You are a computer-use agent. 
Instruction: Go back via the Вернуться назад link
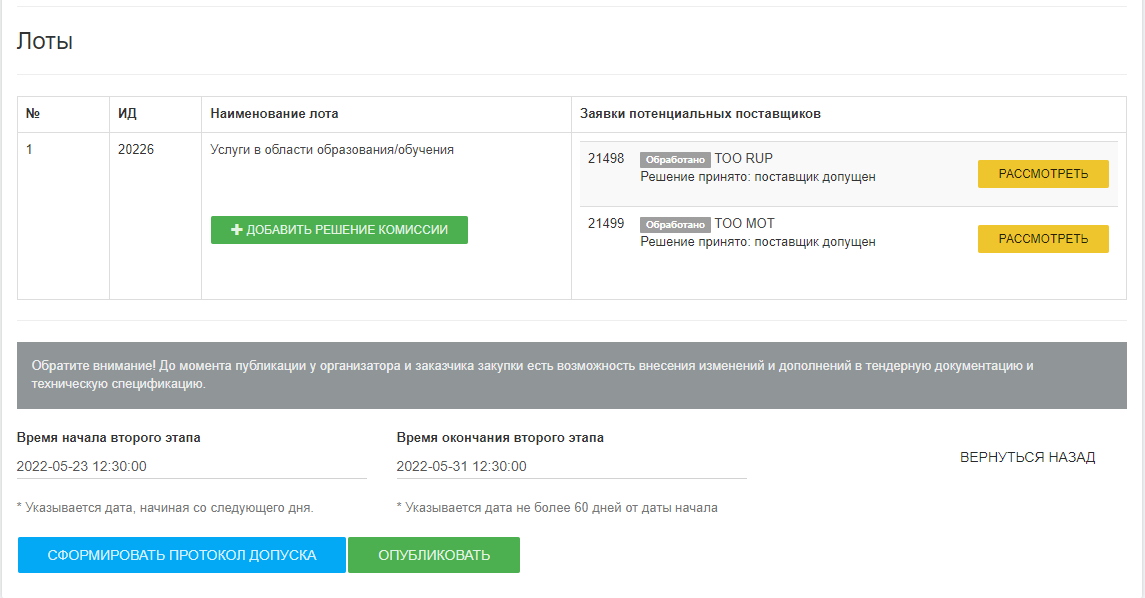1027,457
